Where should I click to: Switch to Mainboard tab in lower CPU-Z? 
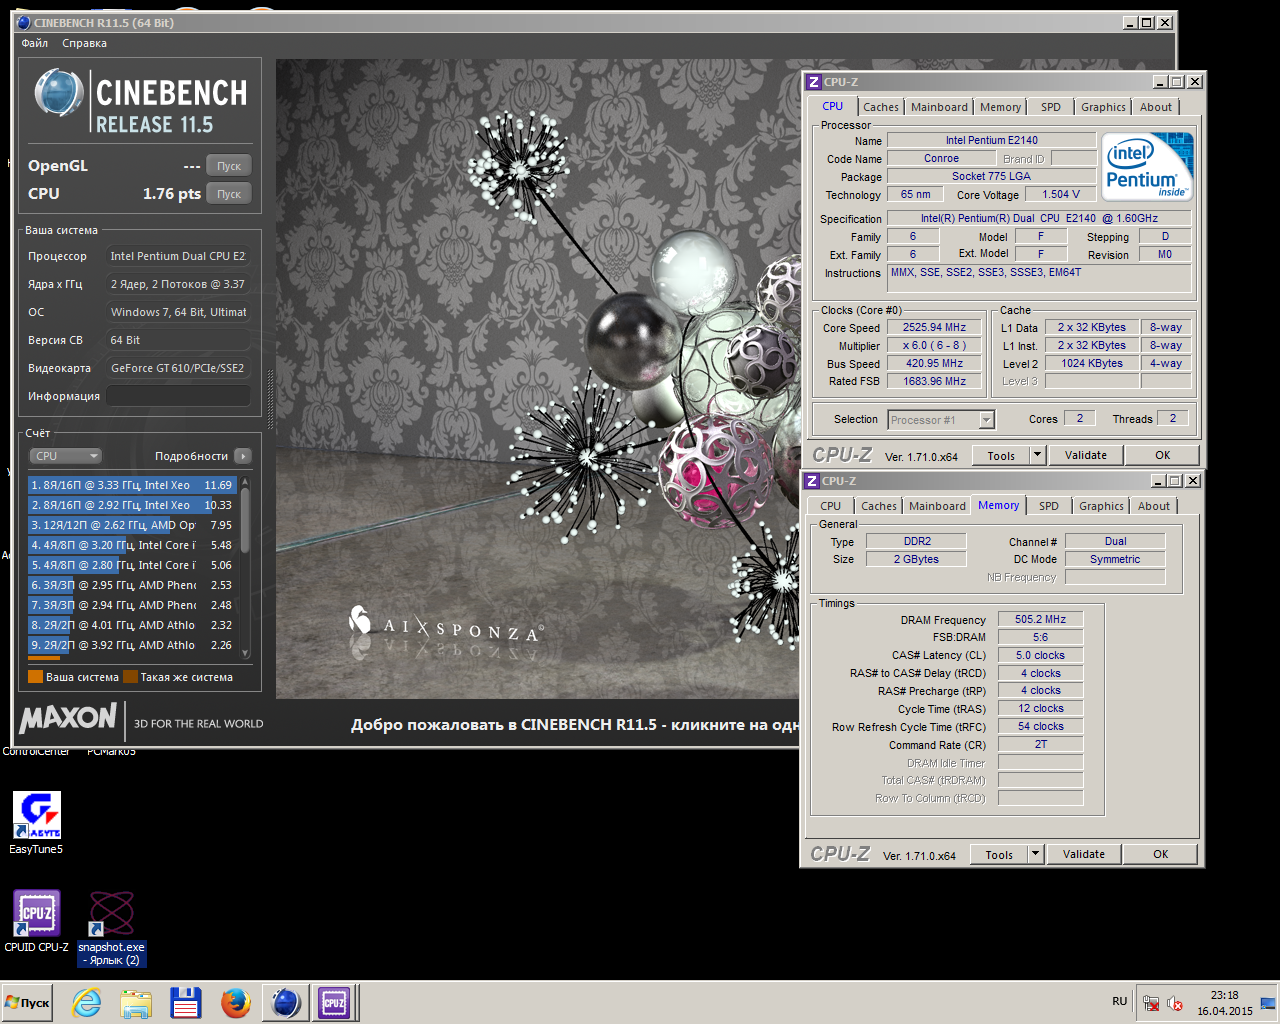click(x=937, y=506)
